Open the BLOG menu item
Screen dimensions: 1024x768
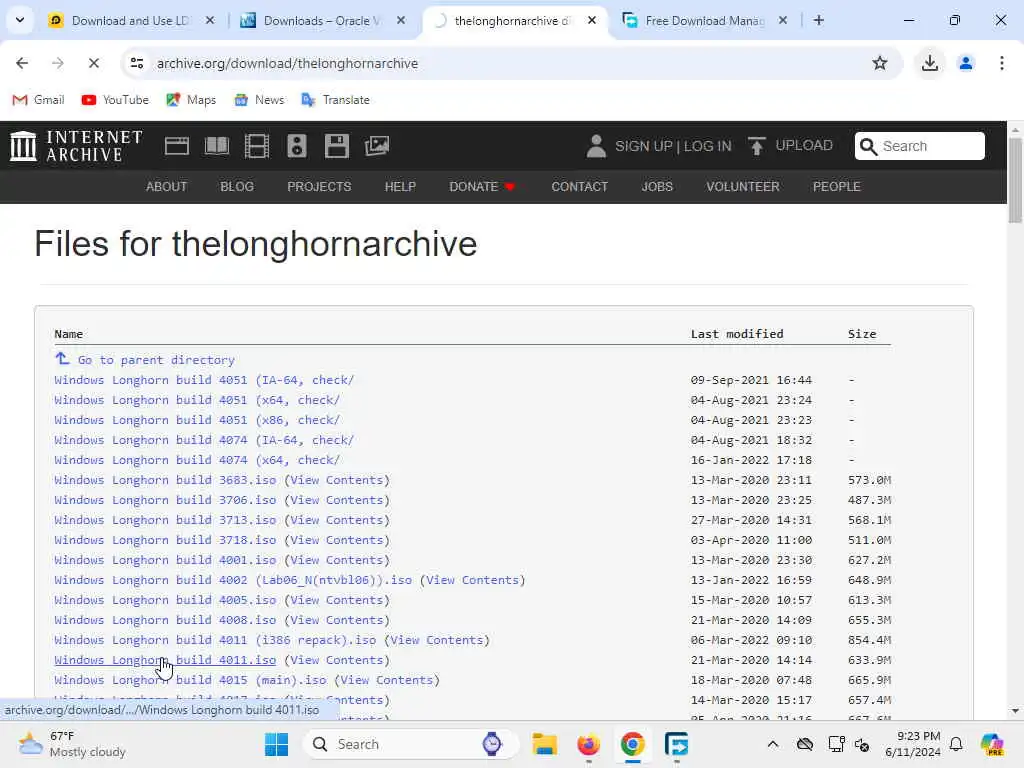coord(236,187)
